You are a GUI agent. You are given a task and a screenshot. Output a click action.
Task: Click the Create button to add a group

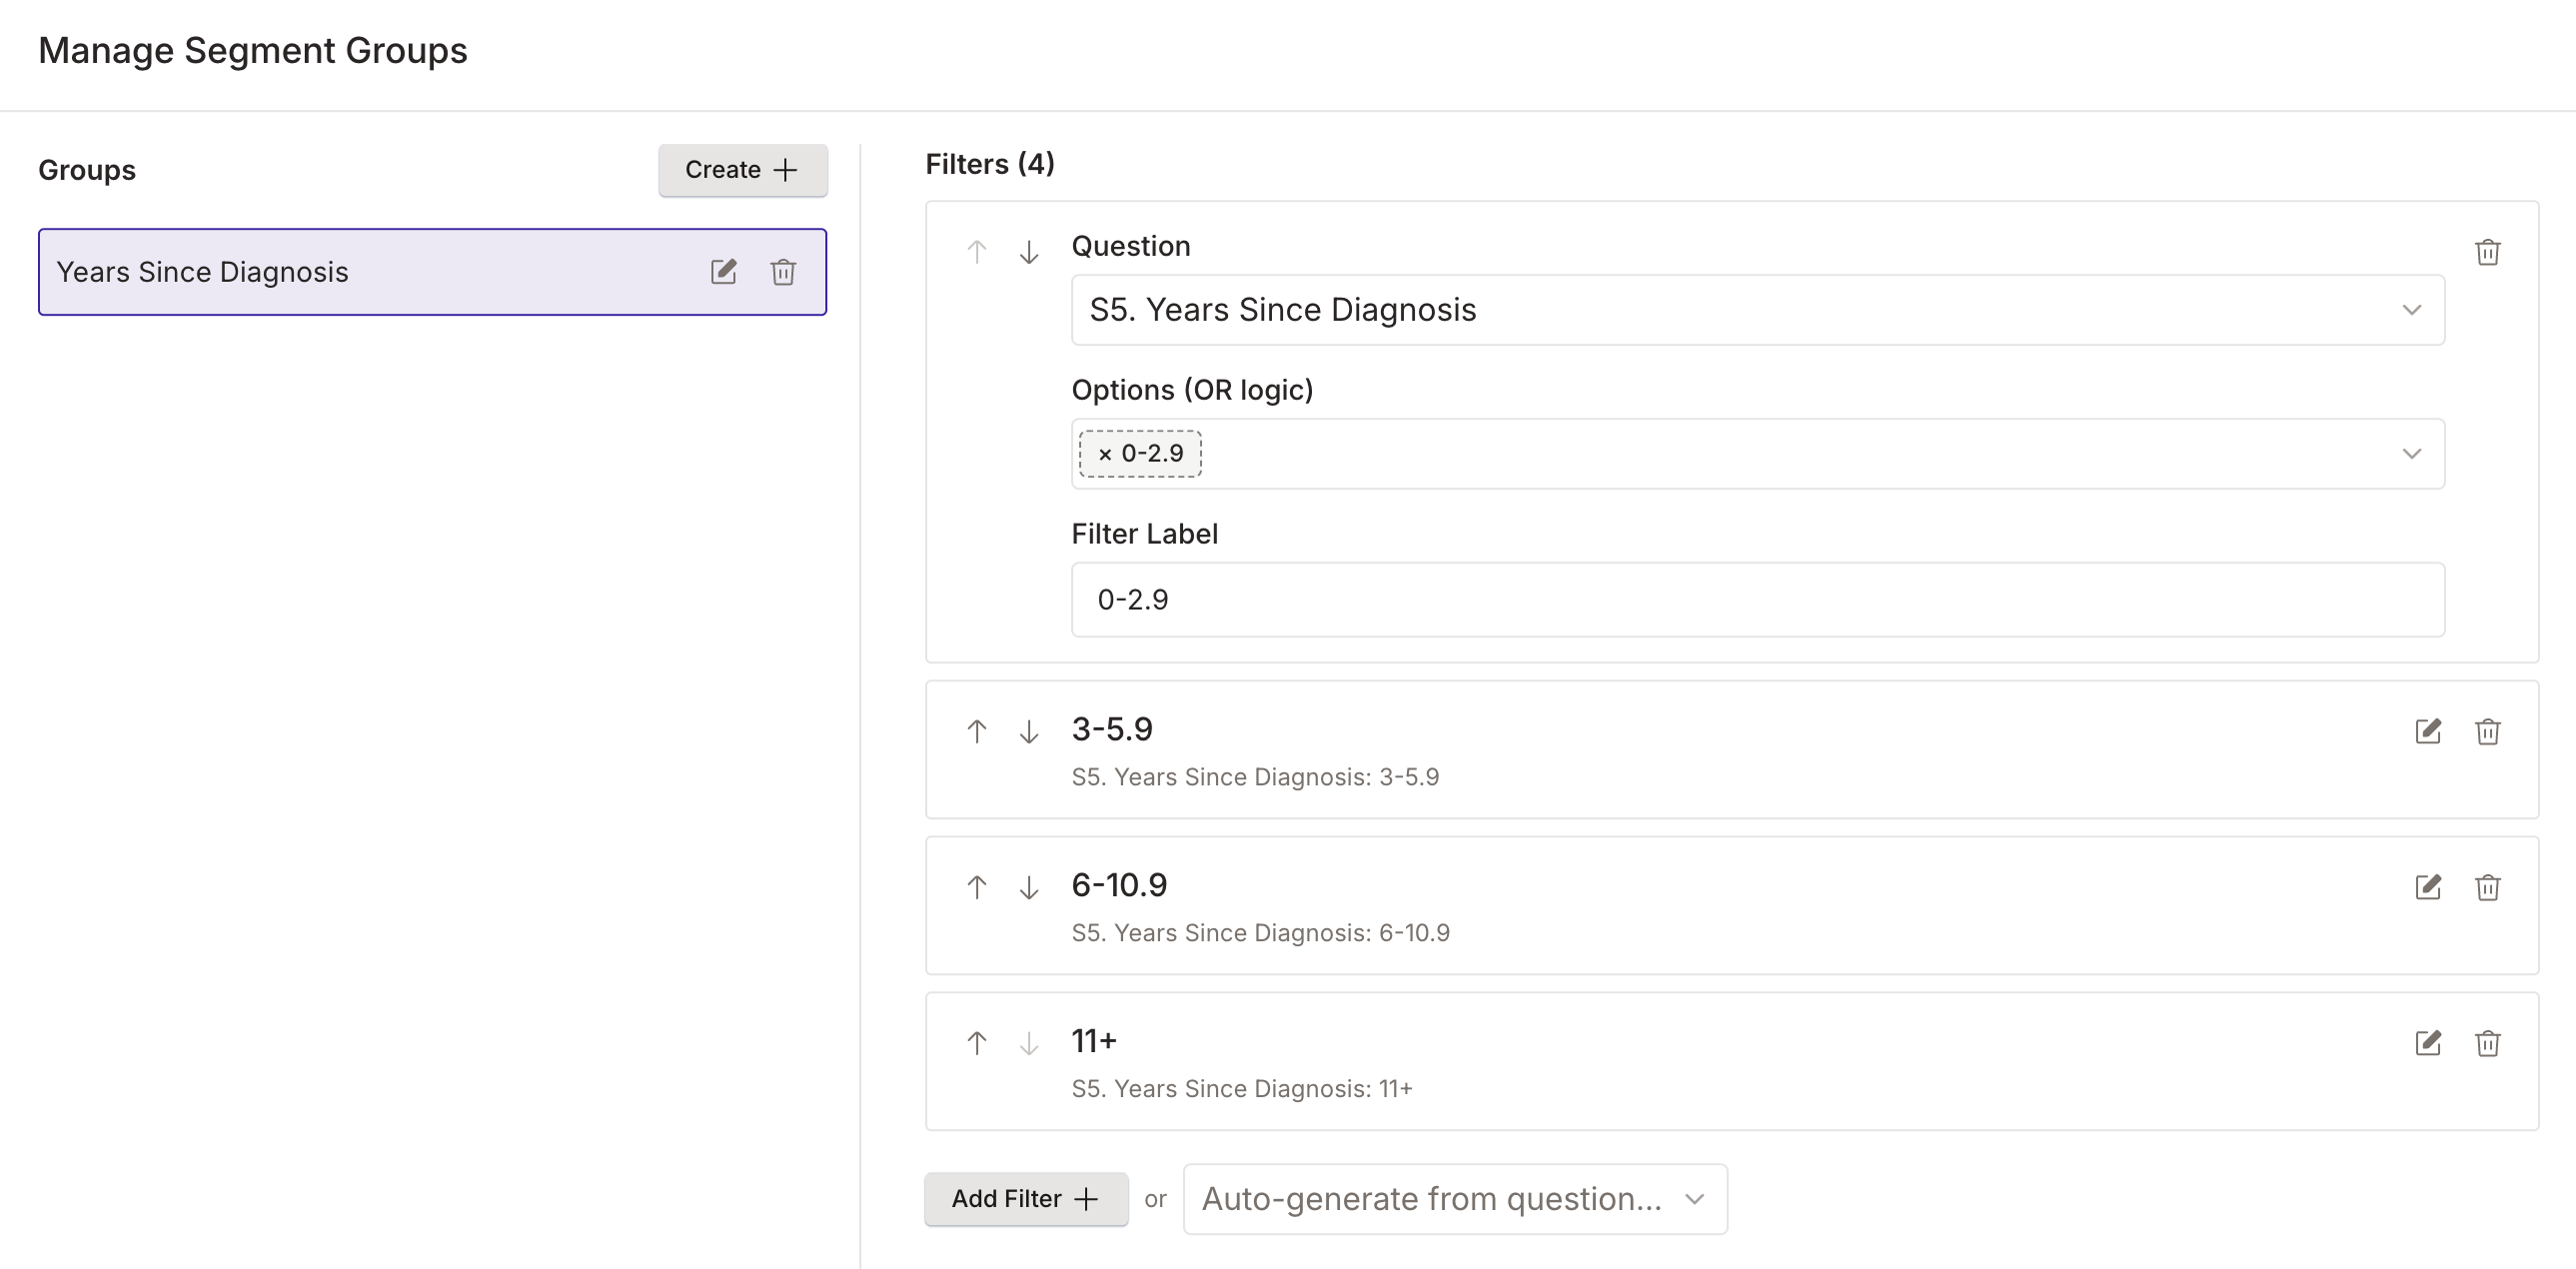point(743,170)
